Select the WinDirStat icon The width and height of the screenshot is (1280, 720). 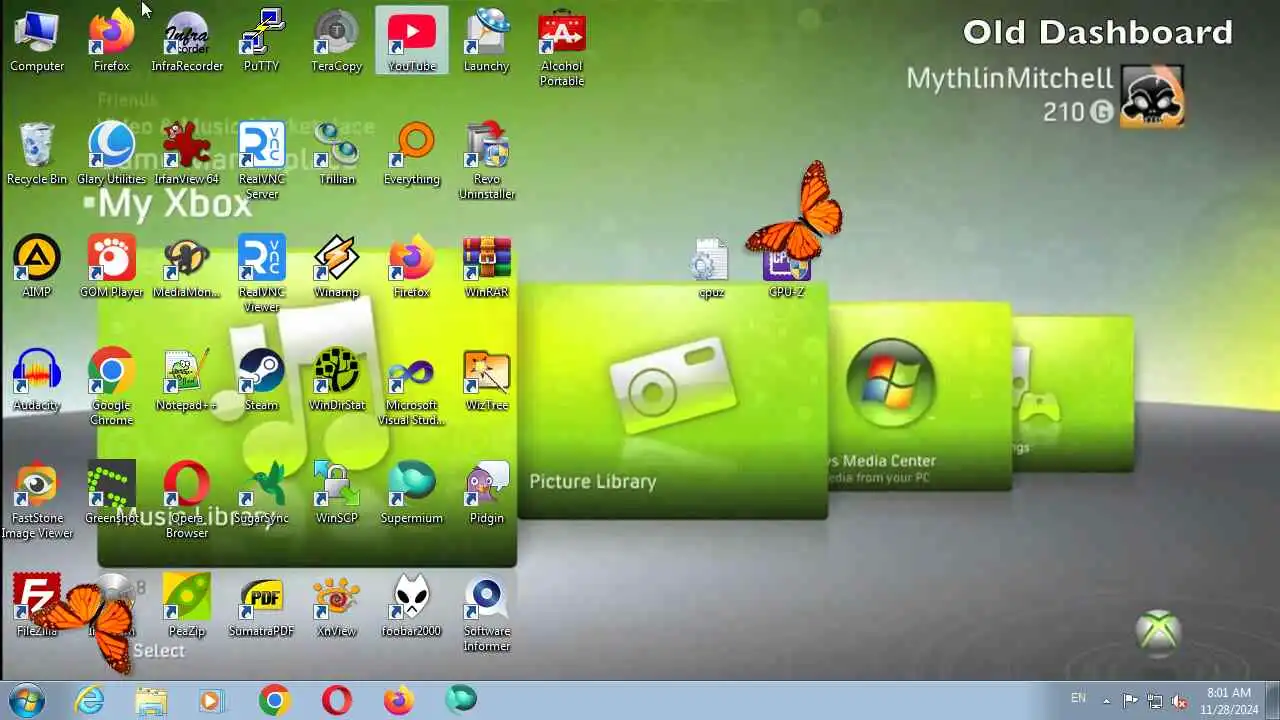coord(337,381)
